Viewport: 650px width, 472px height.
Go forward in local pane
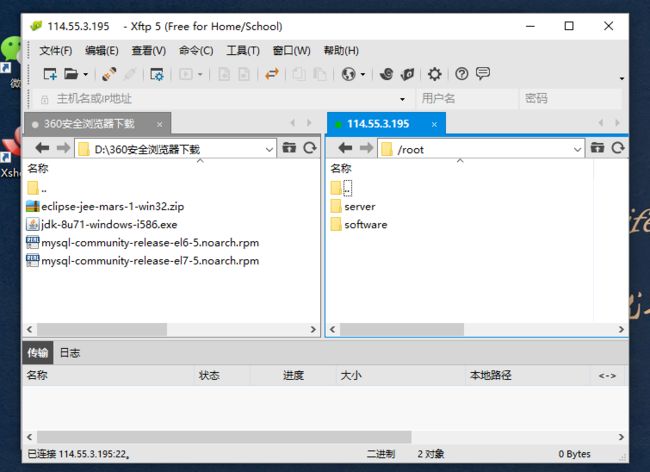pyautogui.click(x=63, y=148)
